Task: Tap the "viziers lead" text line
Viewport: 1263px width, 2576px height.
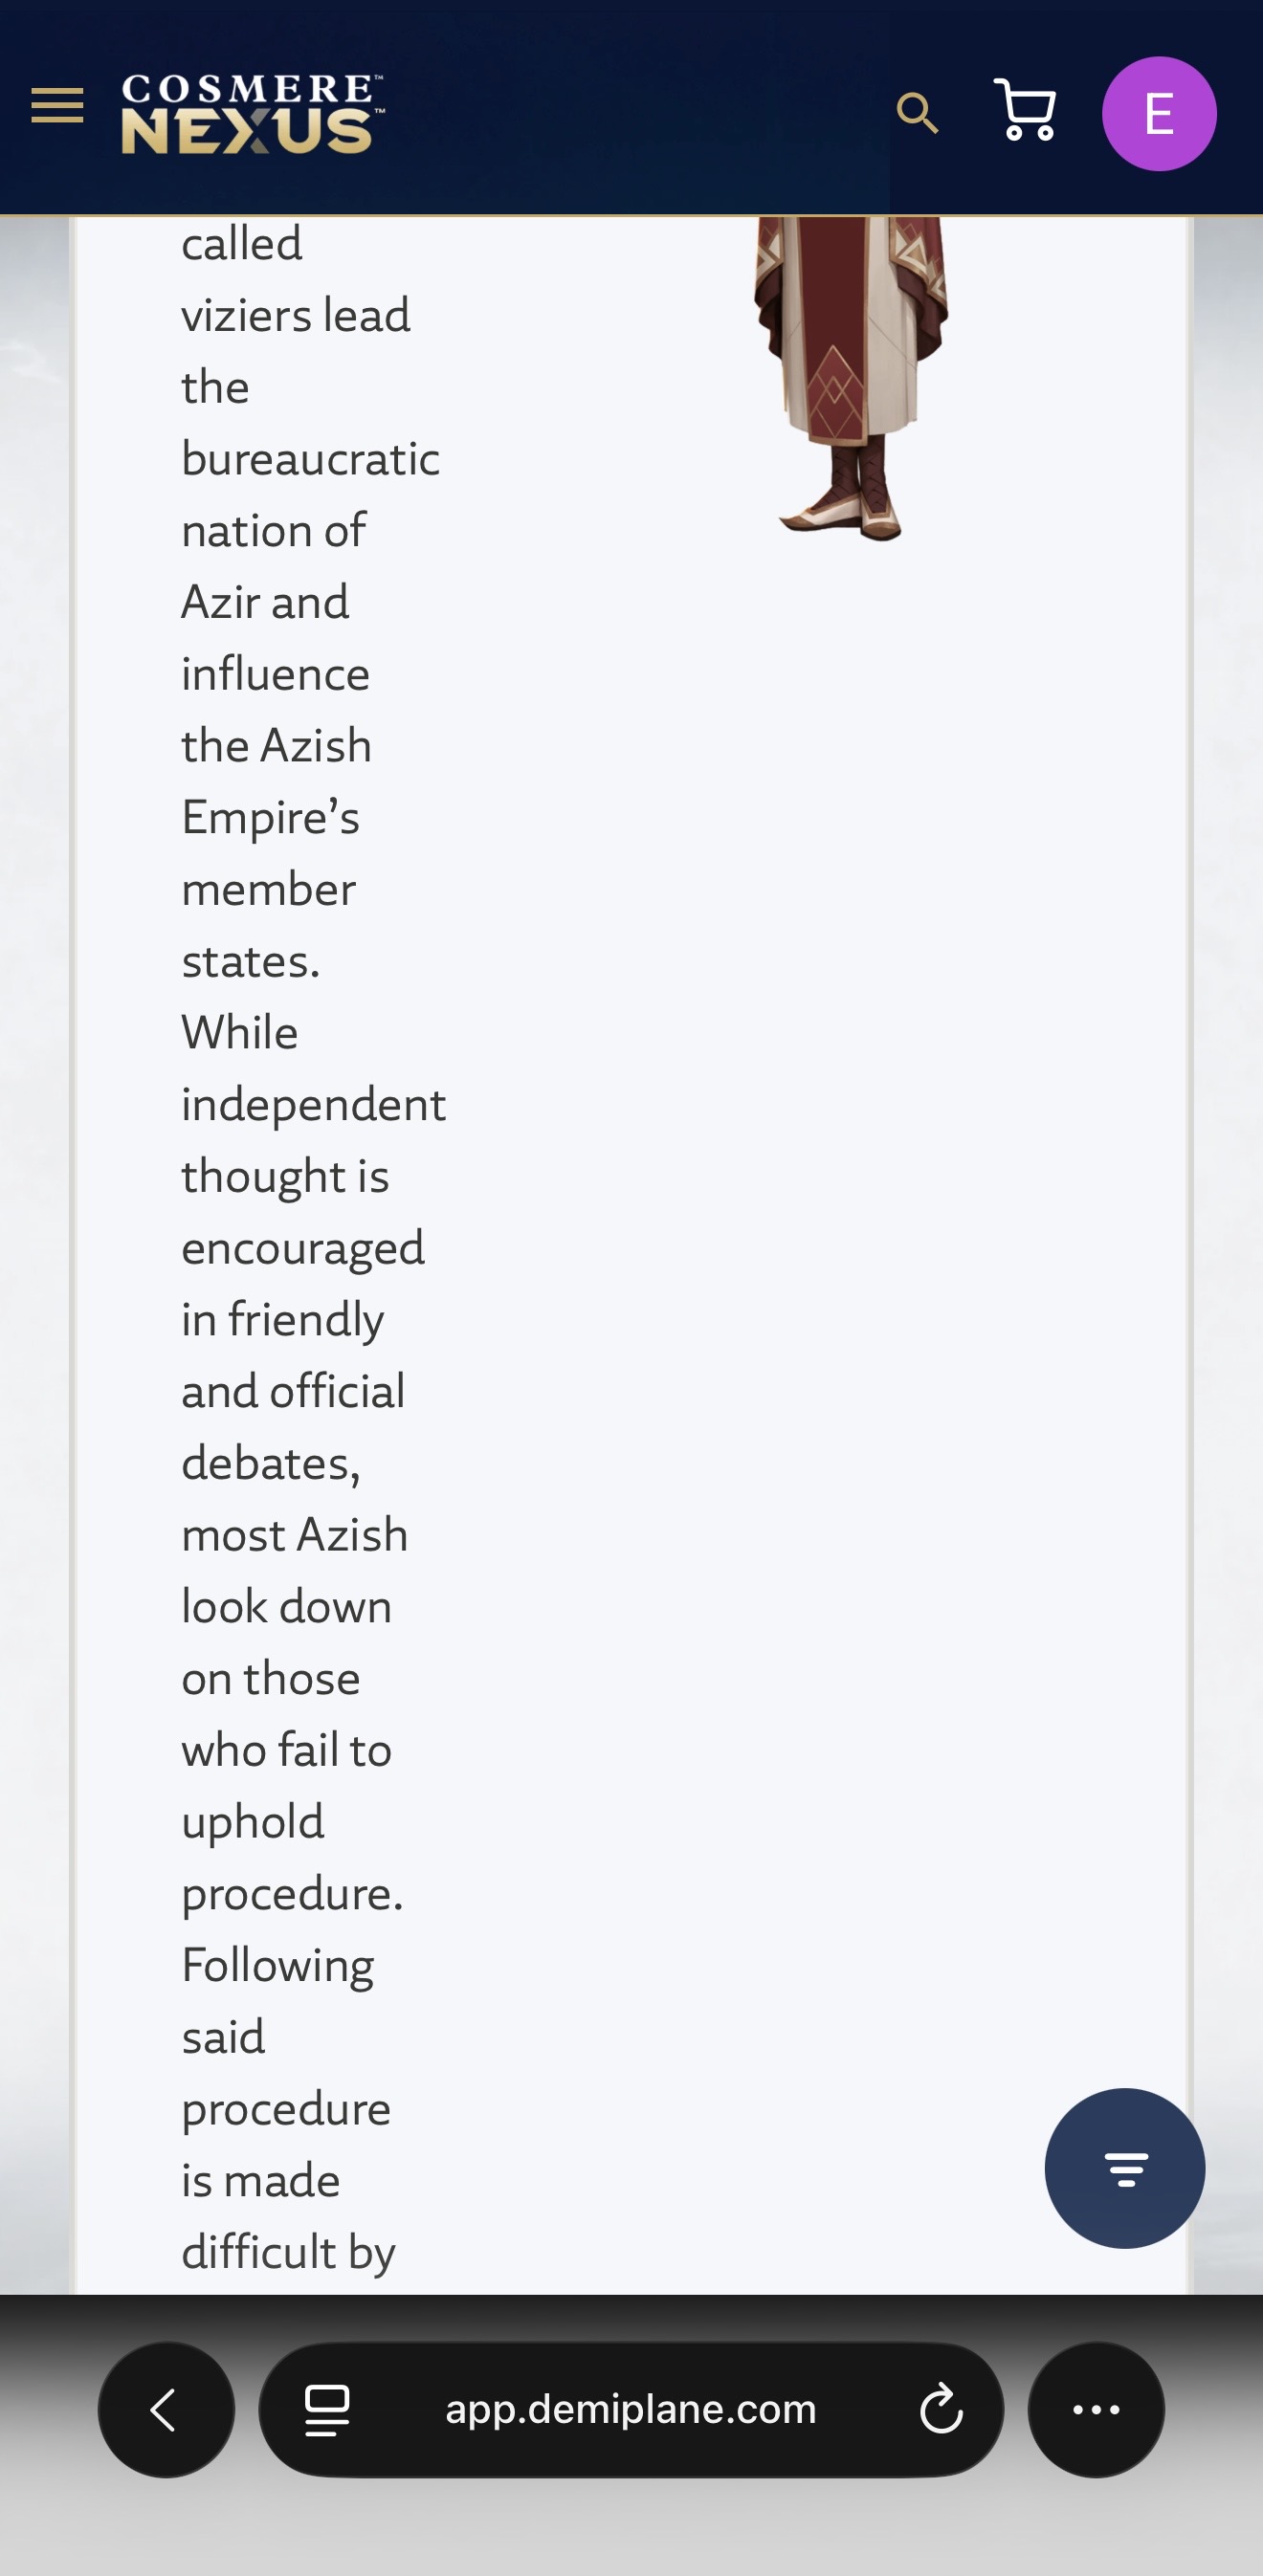Action: pos(295,316)
